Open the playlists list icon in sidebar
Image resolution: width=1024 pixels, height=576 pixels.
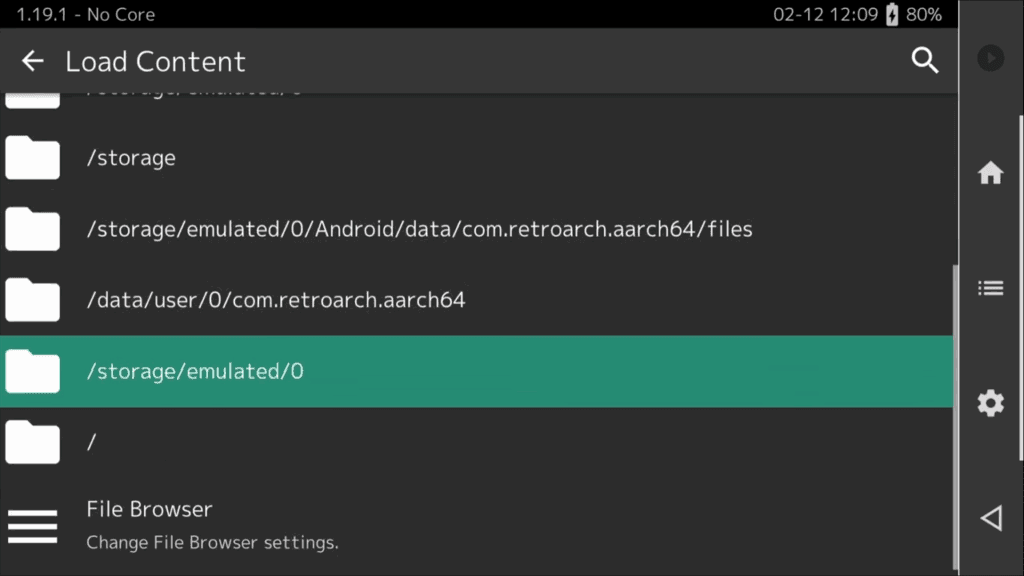point(990,289)
